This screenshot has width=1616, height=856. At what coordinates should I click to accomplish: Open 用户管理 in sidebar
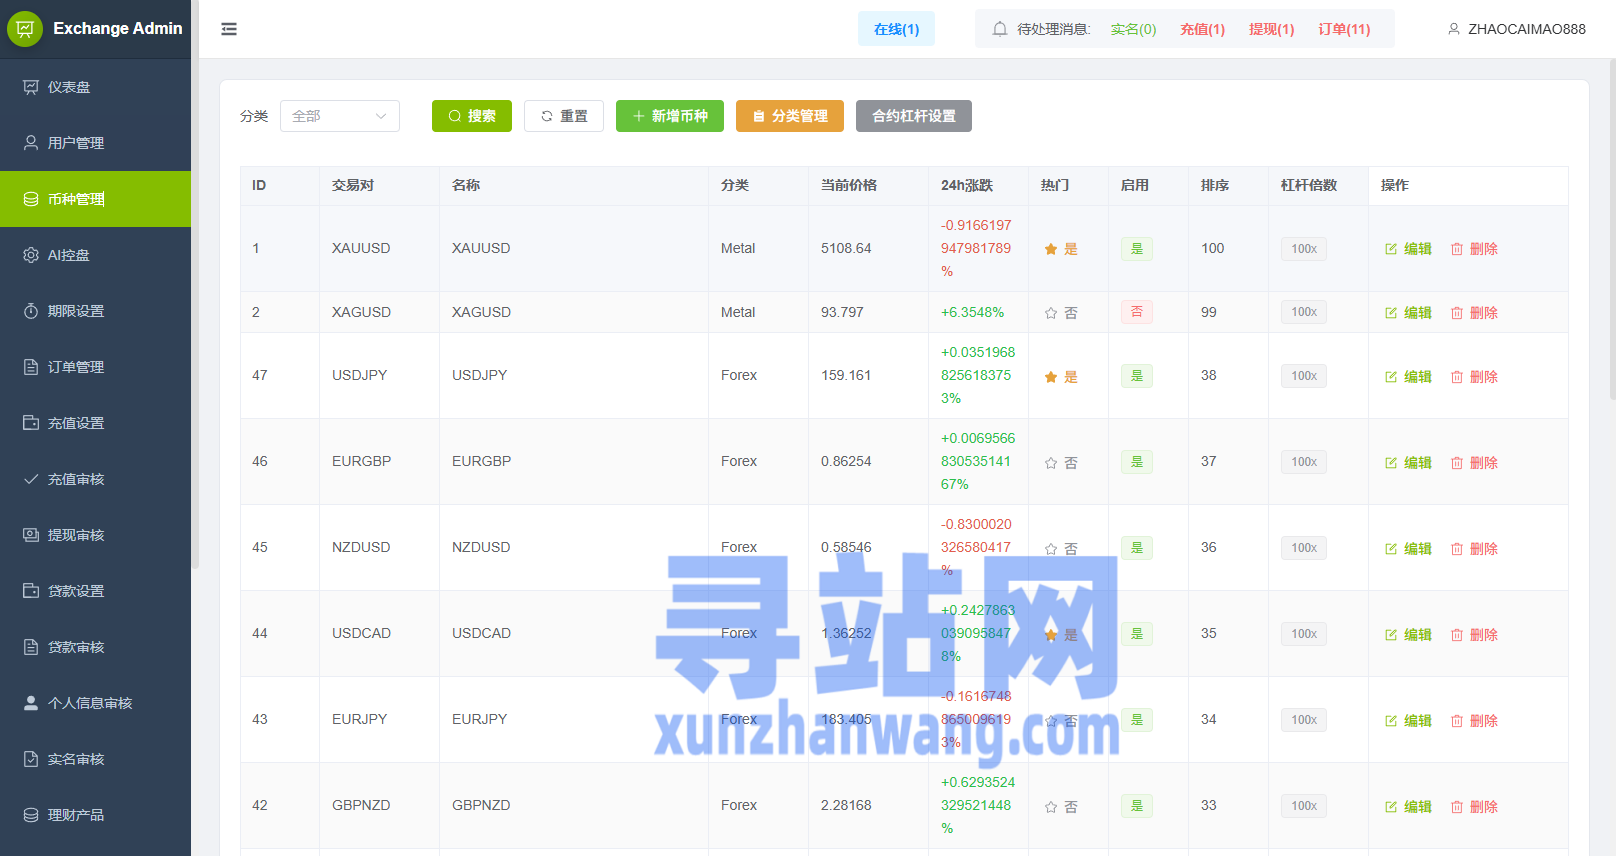click(95, 143)
